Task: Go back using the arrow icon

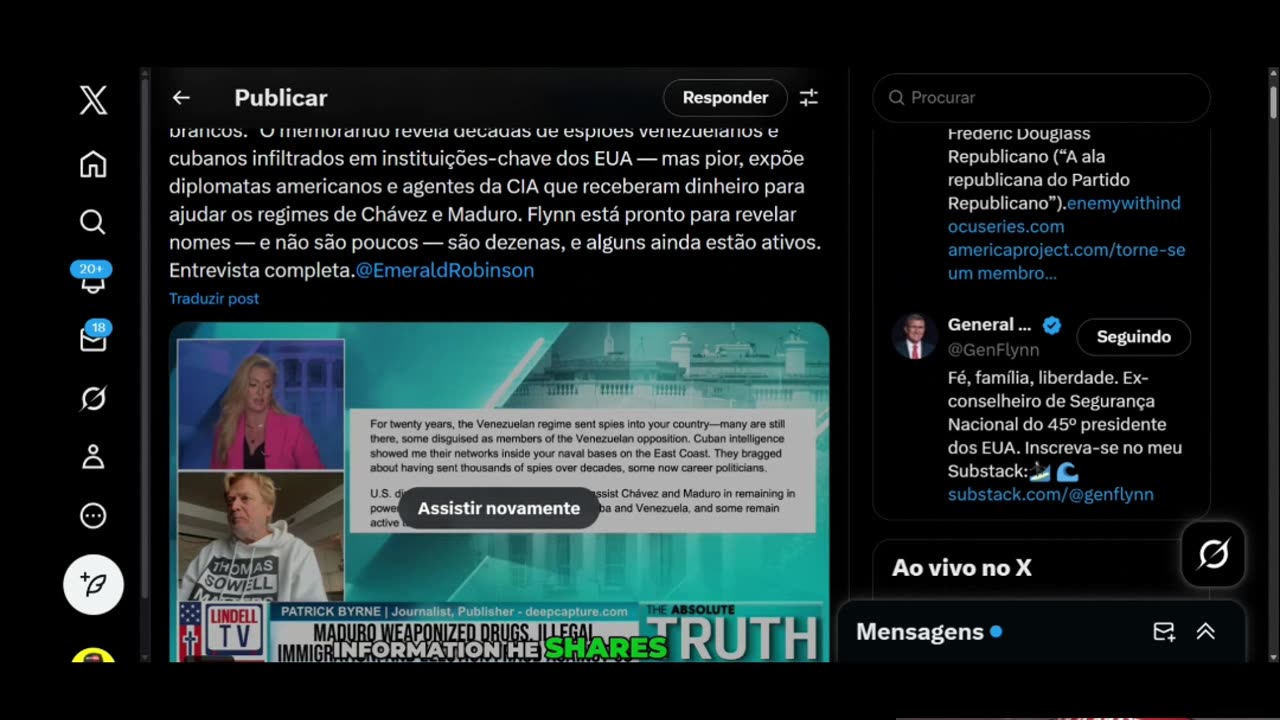Action: pos(181,98)
